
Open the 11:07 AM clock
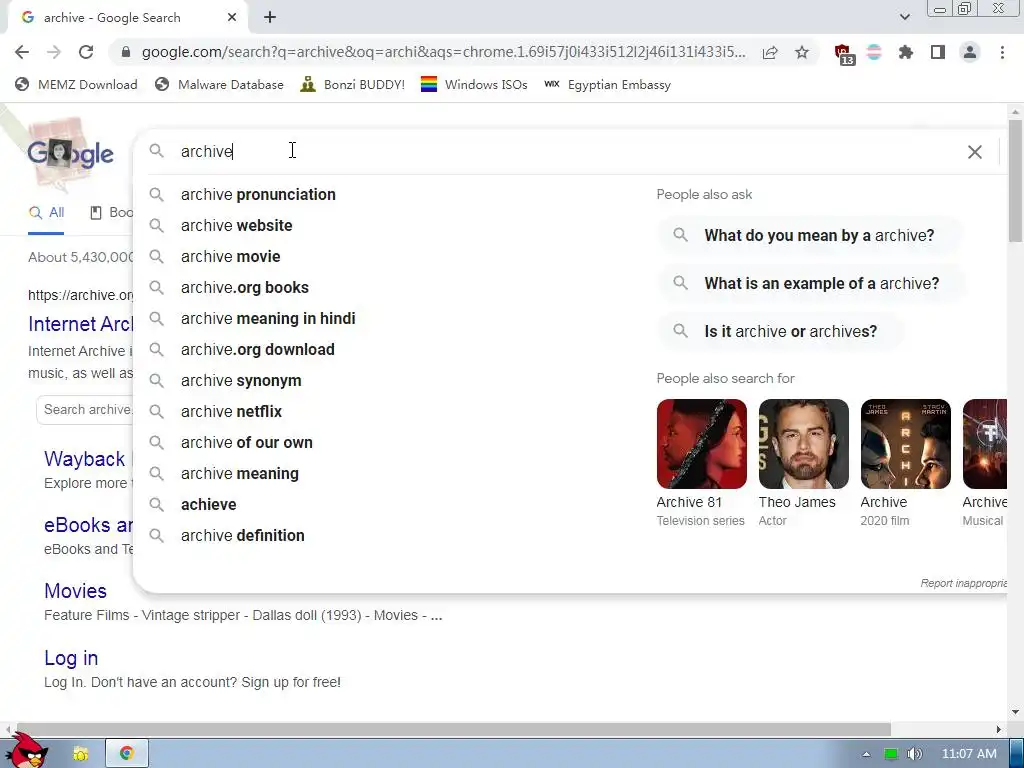pyautogui.click(x=969, y=754)
